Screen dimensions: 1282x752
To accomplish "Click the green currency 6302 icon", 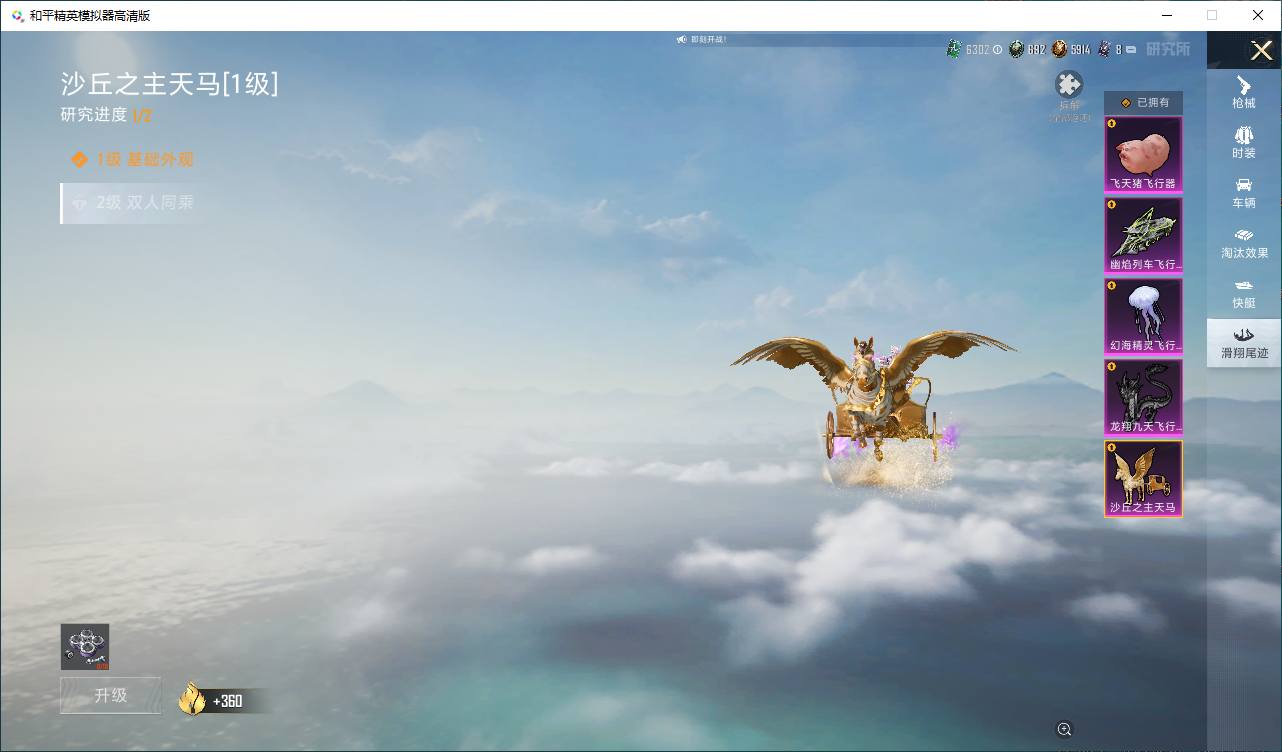I will (x=954, y=48).
